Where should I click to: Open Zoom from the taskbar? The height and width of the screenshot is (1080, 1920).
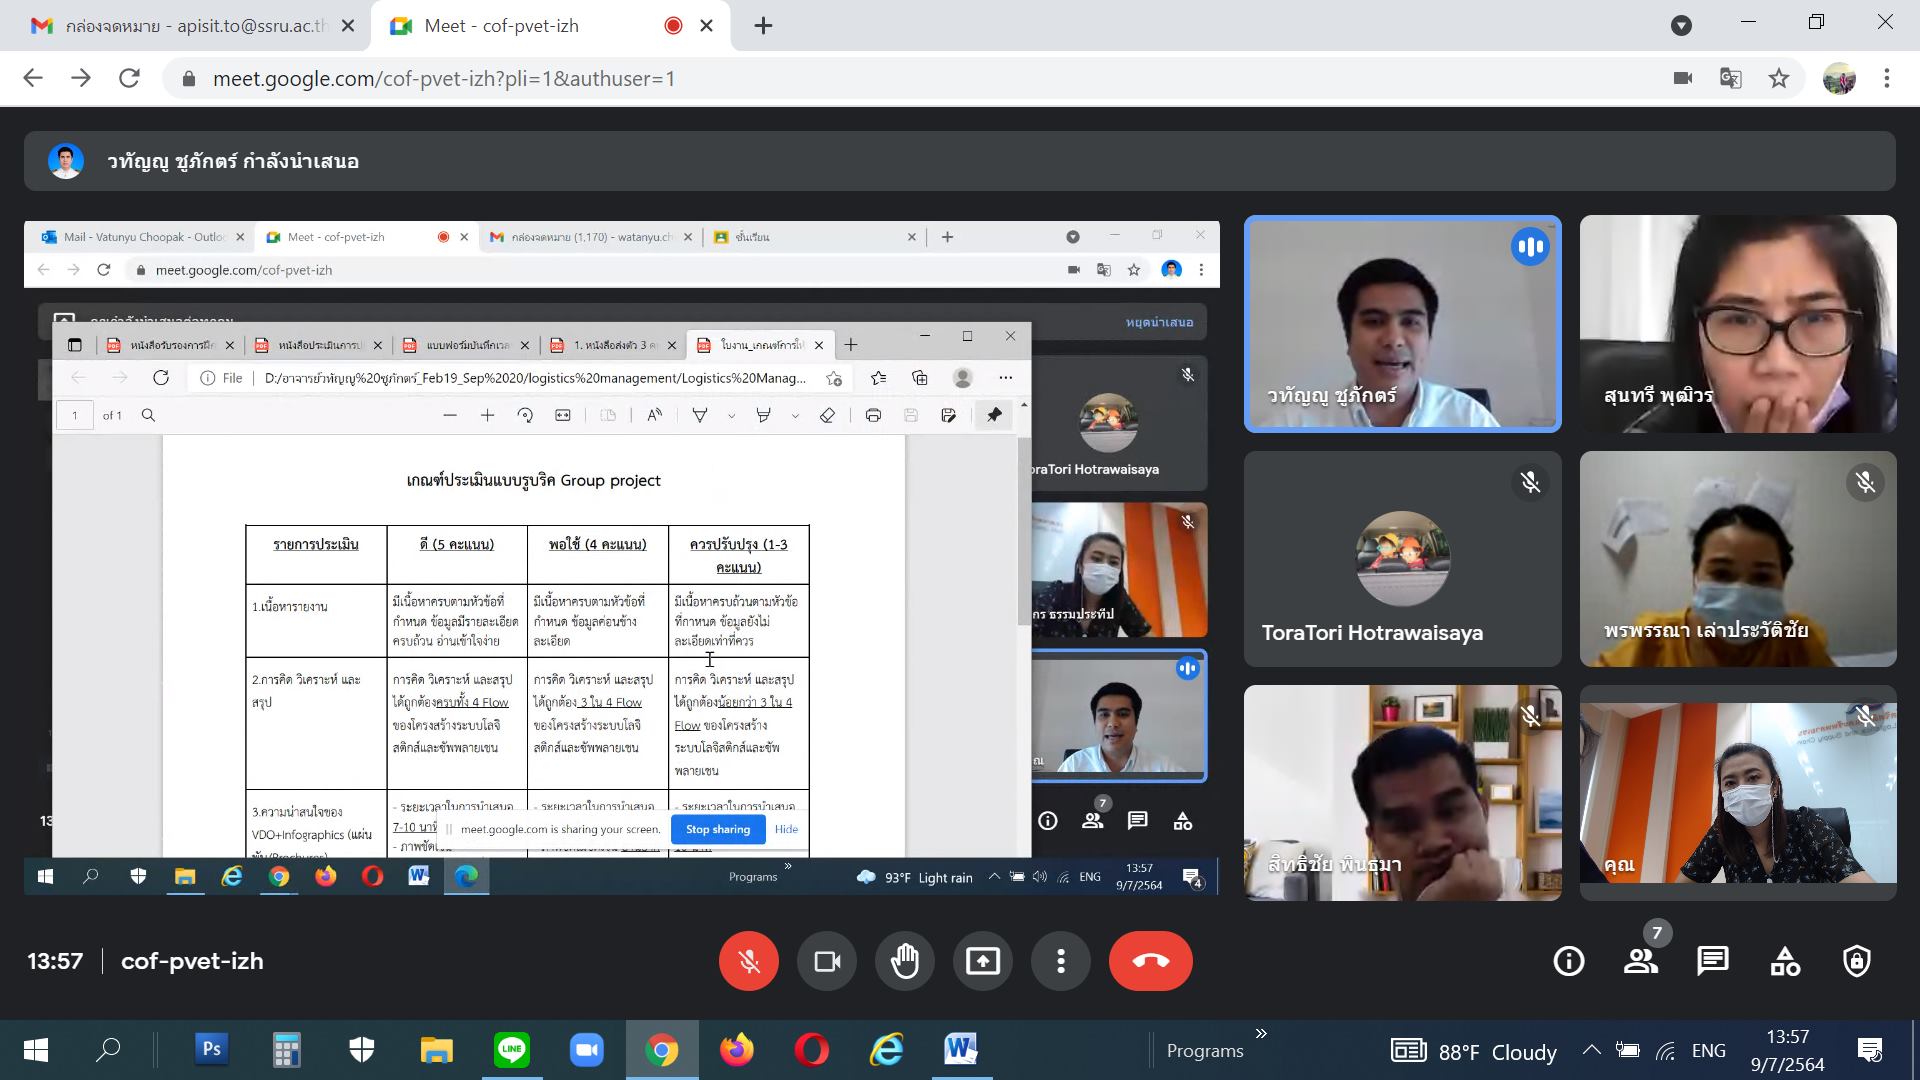[586, 1050]
